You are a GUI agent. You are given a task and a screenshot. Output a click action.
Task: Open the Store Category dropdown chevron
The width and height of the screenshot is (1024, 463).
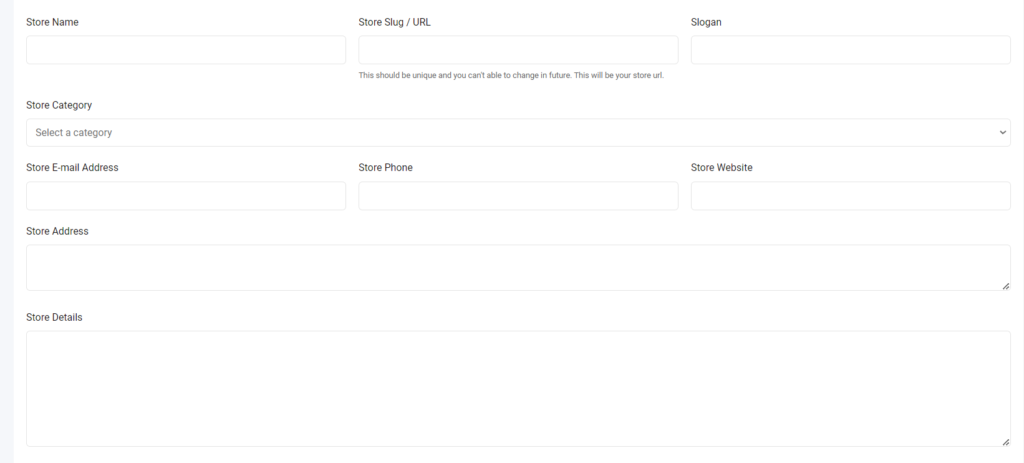coord(1002,133)
